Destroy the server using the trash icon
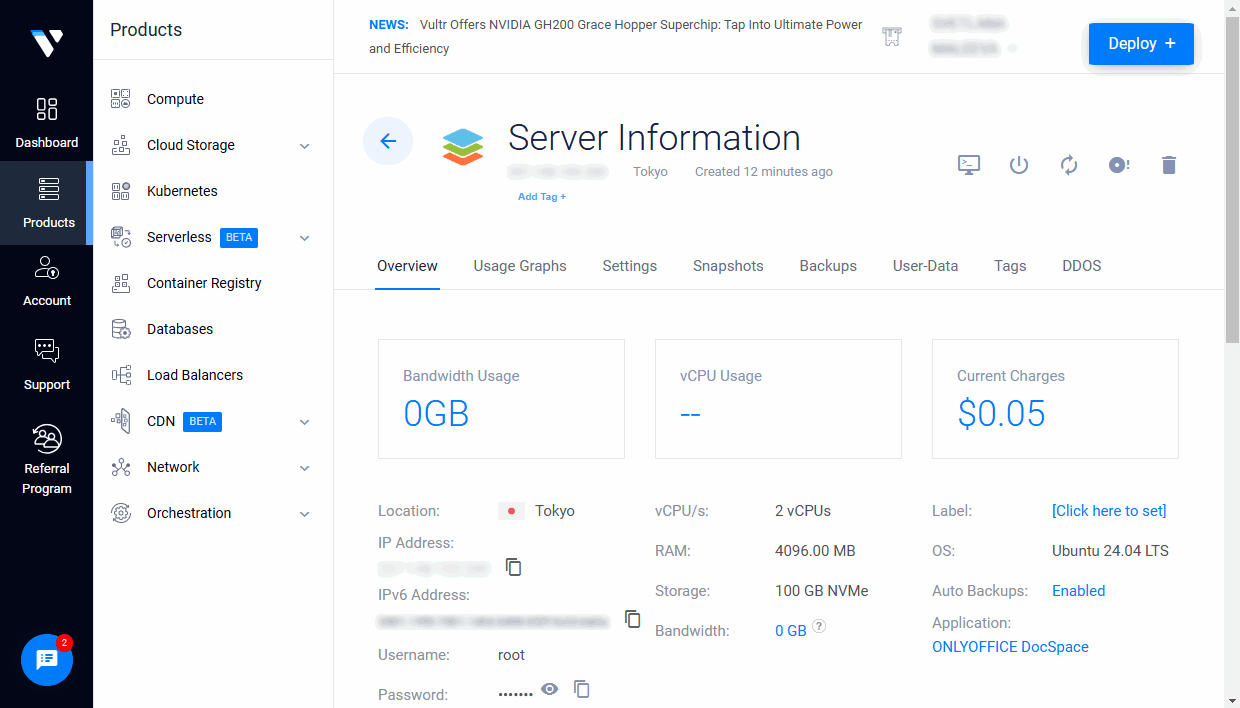Screen dimensions: 1240x708 (x=1169, y=165)
